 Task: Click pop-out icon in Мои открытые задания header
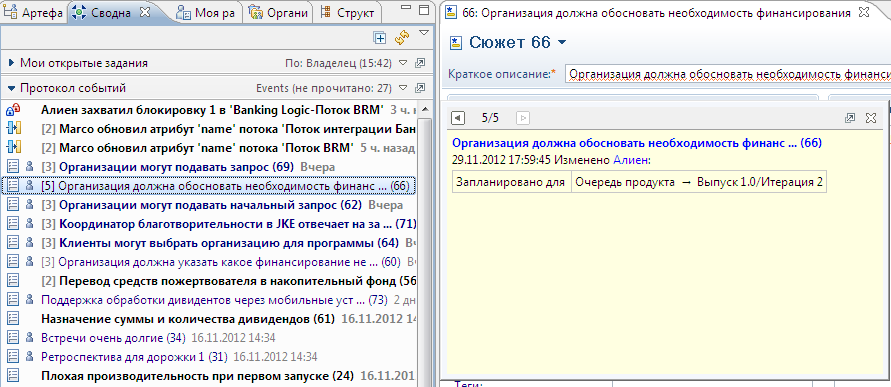point(420,63)
